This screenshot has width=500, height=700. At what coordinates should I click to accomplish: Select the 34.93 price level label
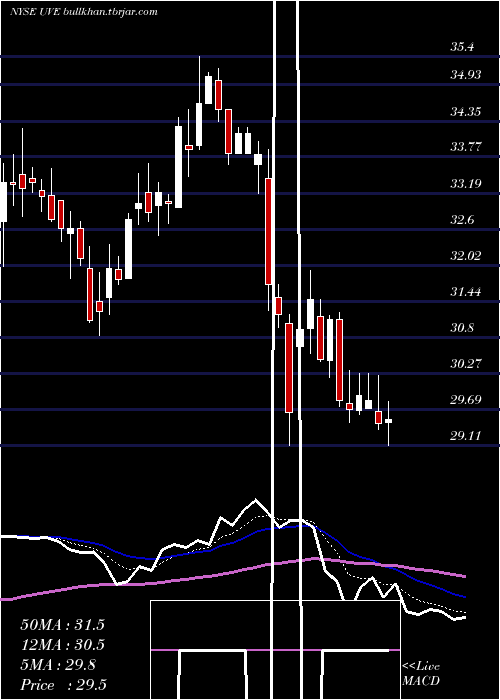point(466,75)
